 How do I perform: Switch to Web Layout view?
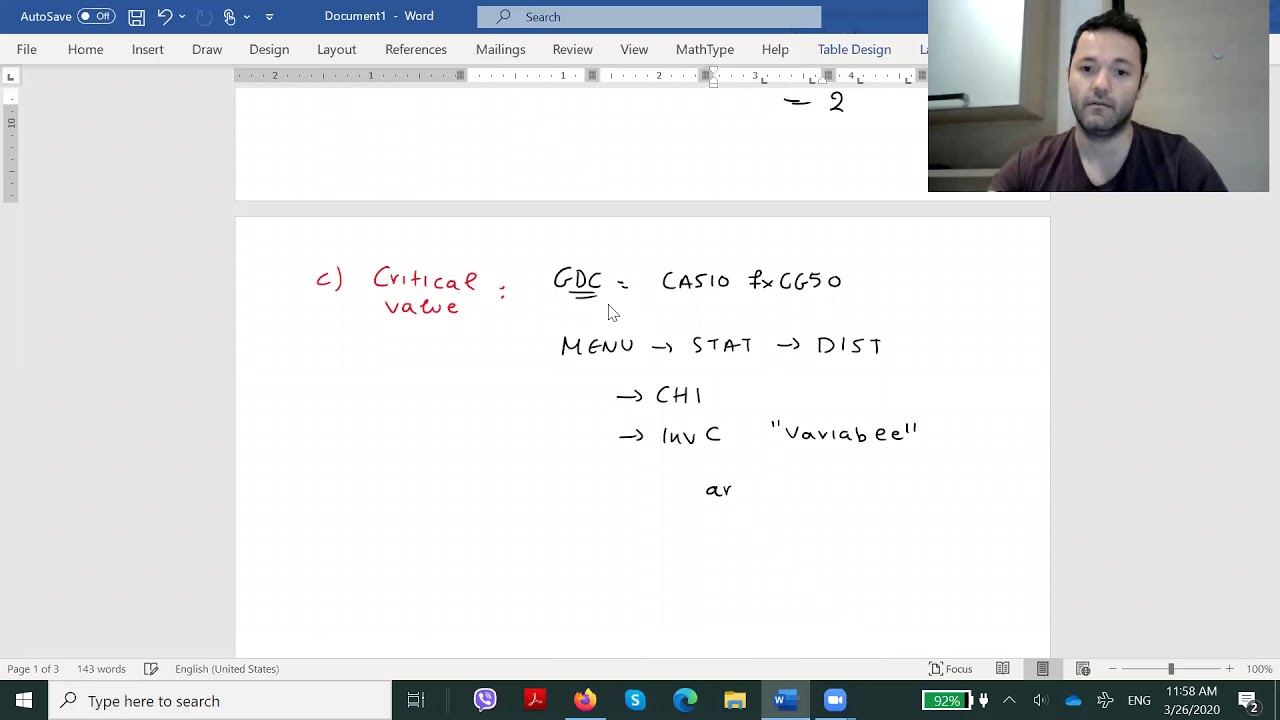pyautogui.click(x=1082, y=669)
